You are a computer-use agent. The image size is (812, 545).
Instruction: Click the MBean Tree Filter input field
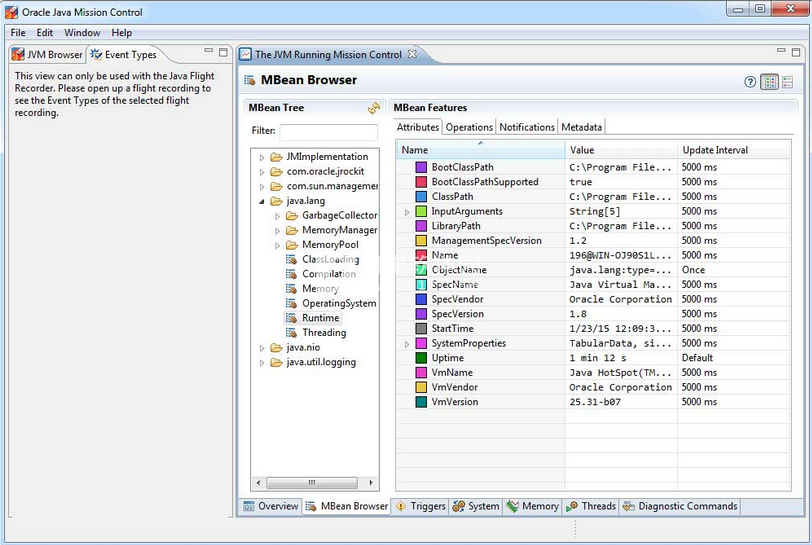pyautogui.click(x=328, y=132)
